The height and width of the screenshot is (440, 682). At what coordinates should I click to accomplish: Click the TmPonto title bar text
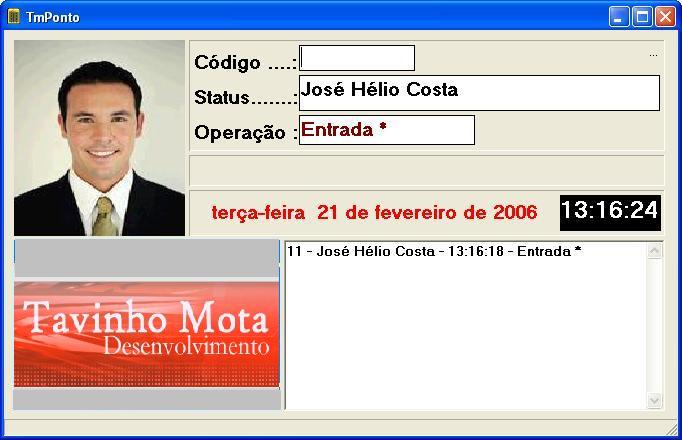tap(53, 17)
